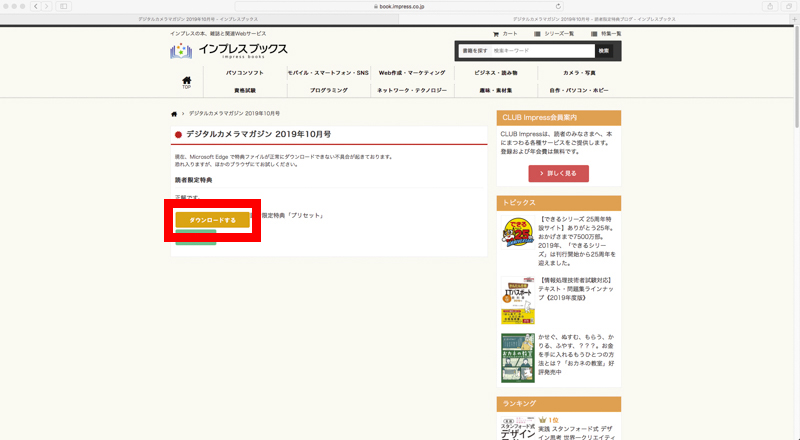The width and height of the screenshot is (800, 440).
Task: Open 自作・パソコン・ホビー category
Action: coord(579,90)
